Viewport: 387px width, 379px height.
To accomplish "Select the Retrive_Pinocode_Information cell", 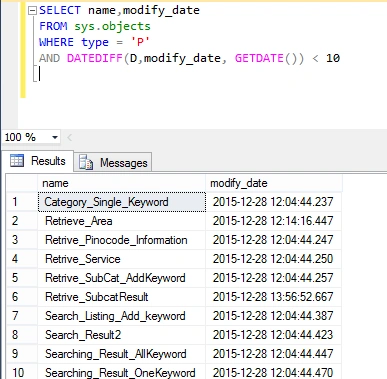I will tap(122, 240).
